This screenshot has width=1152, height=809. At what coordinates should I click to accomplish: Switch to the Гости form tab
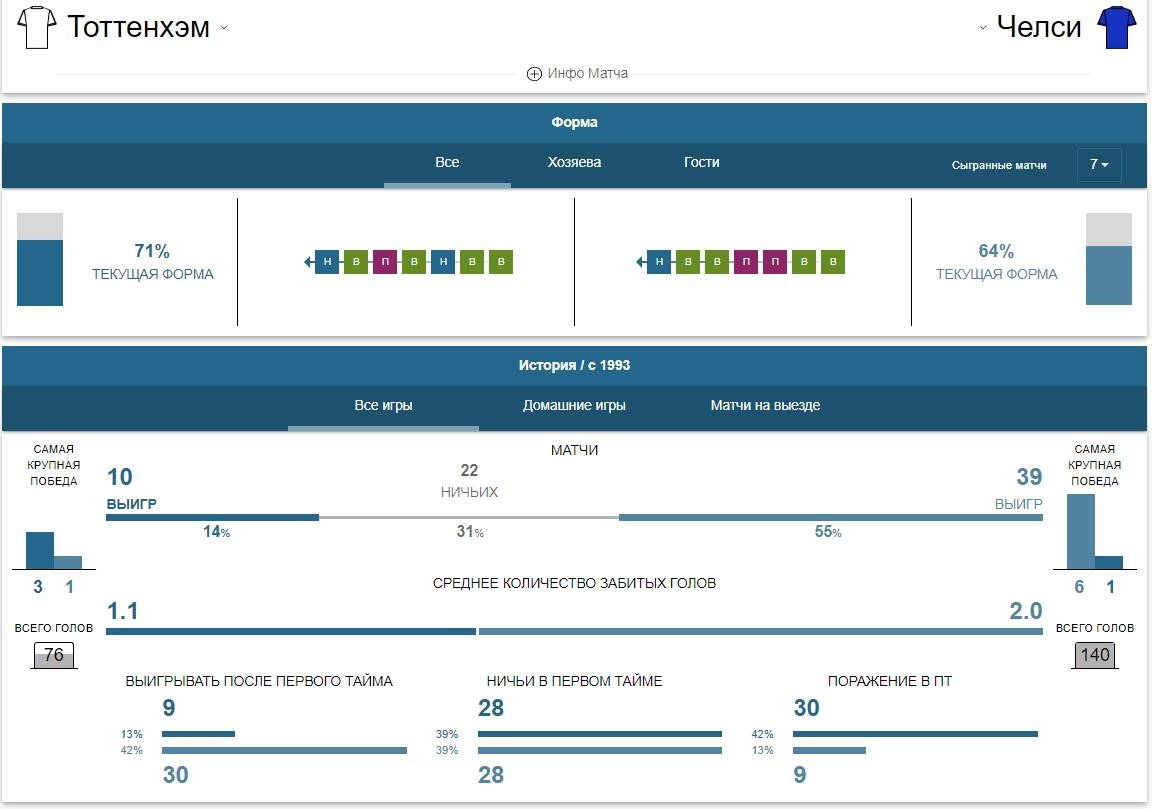[x=702, y=162]
